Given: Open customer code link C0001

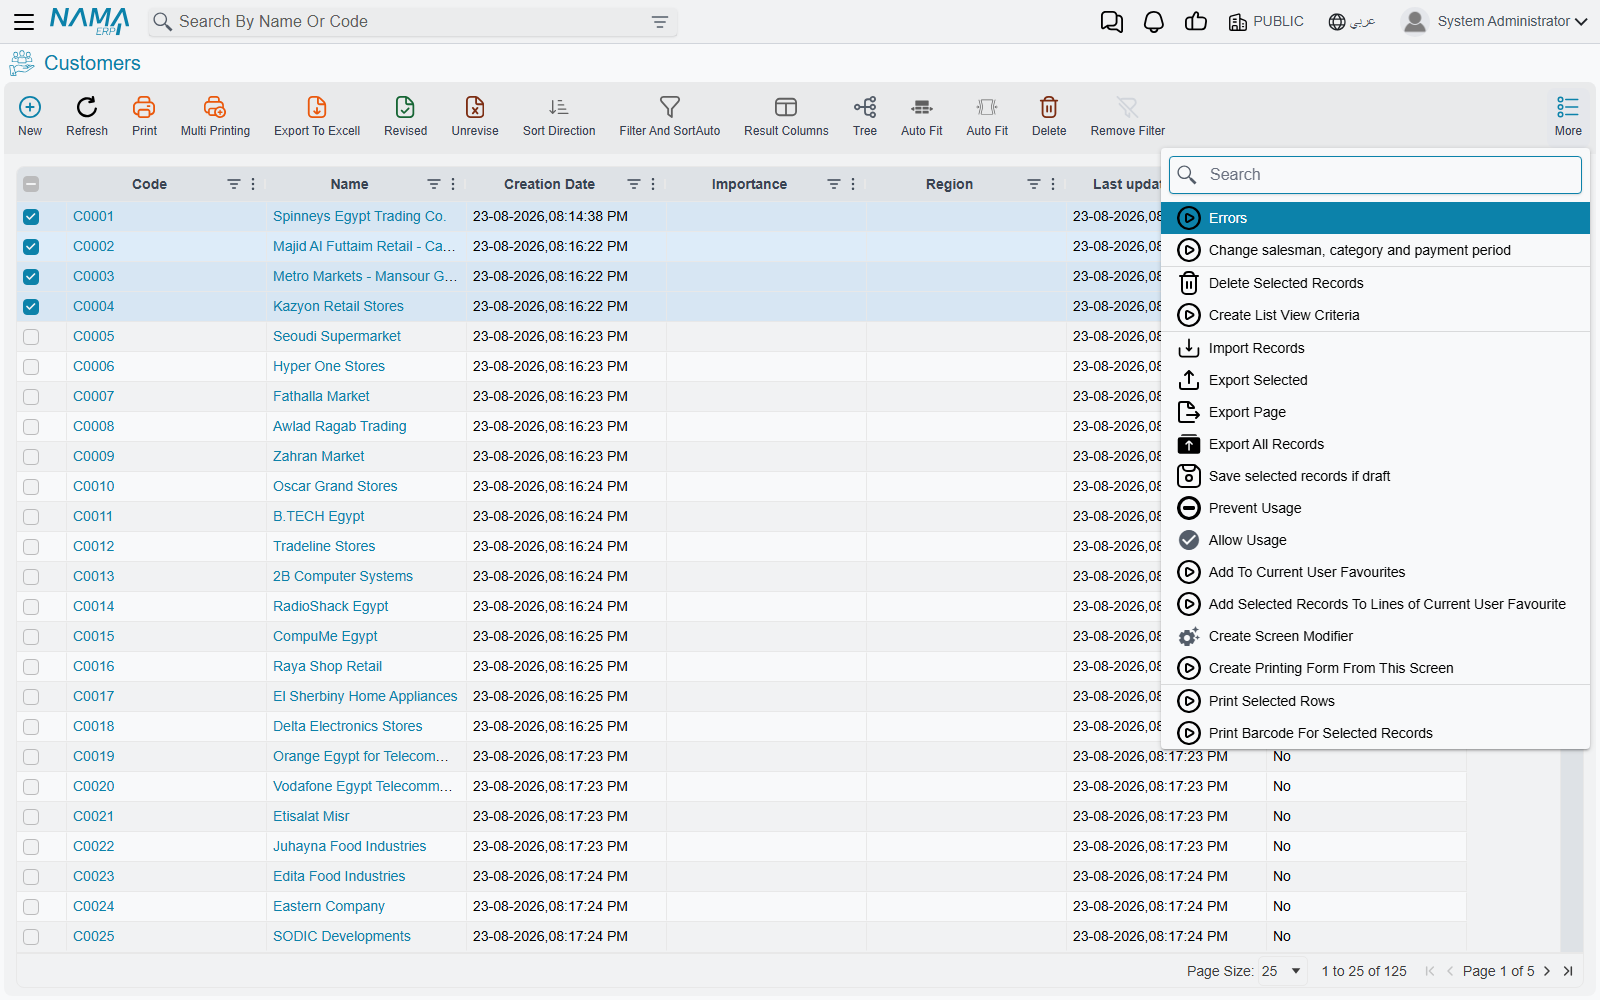Looking at the screenshot, I should 93,216.
